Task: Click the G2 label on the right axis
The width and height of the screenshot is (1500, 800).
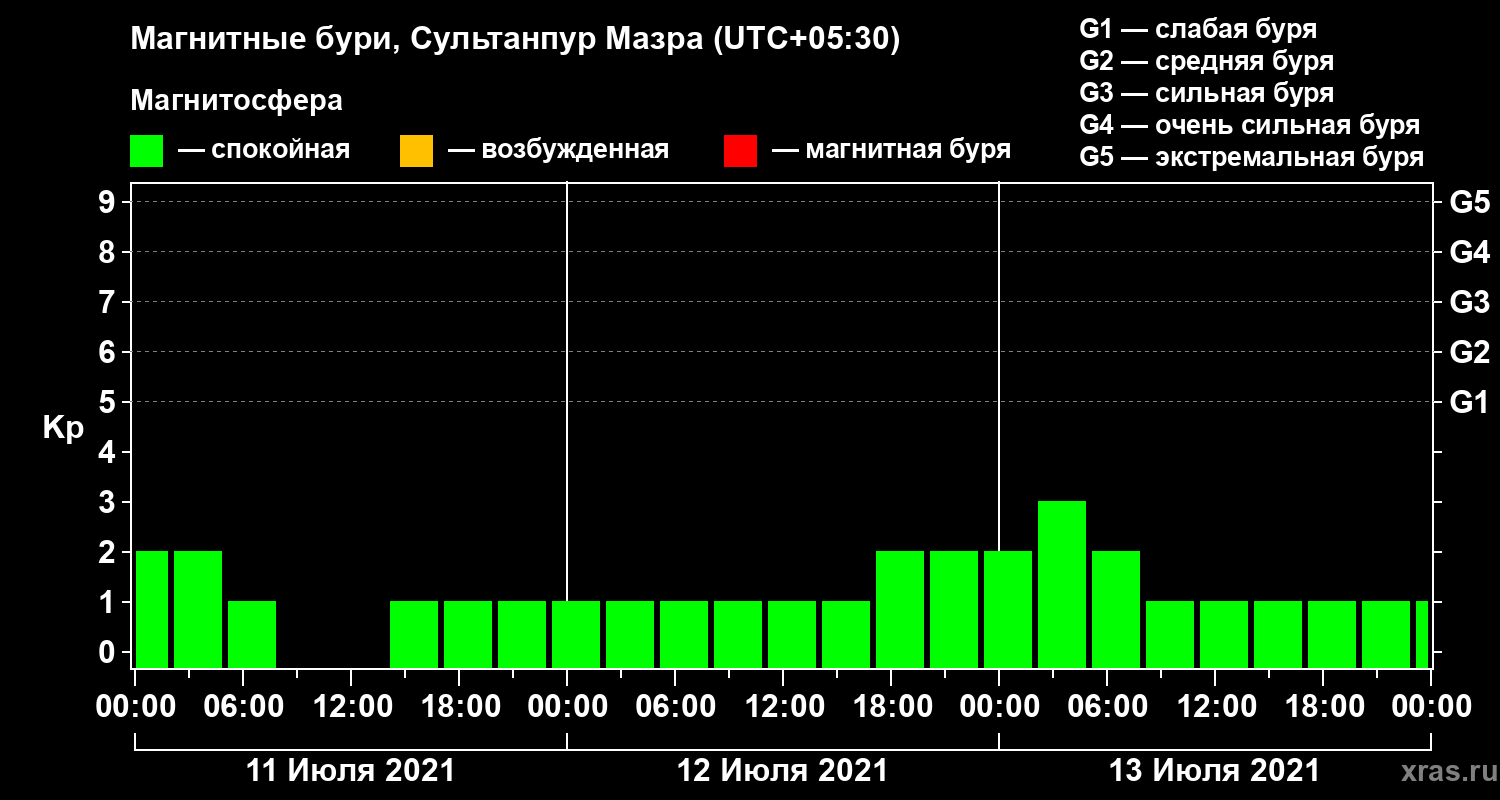Action: (1469, 352)
